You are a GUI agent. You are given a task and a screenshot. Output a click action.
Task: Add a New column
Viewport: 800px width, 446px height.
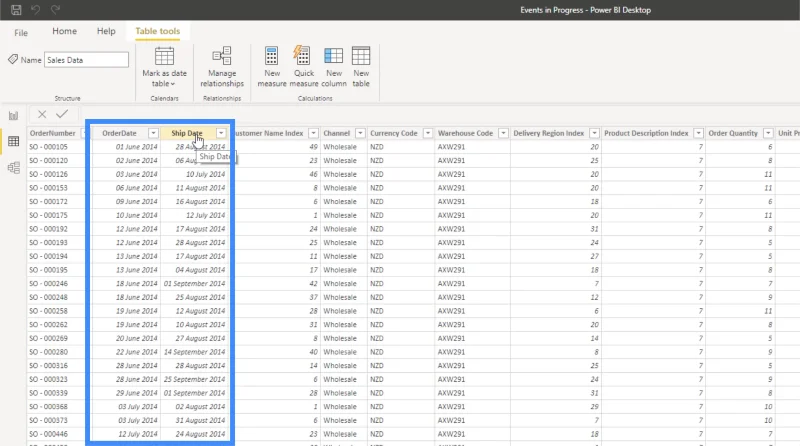(x=334, y=67)
